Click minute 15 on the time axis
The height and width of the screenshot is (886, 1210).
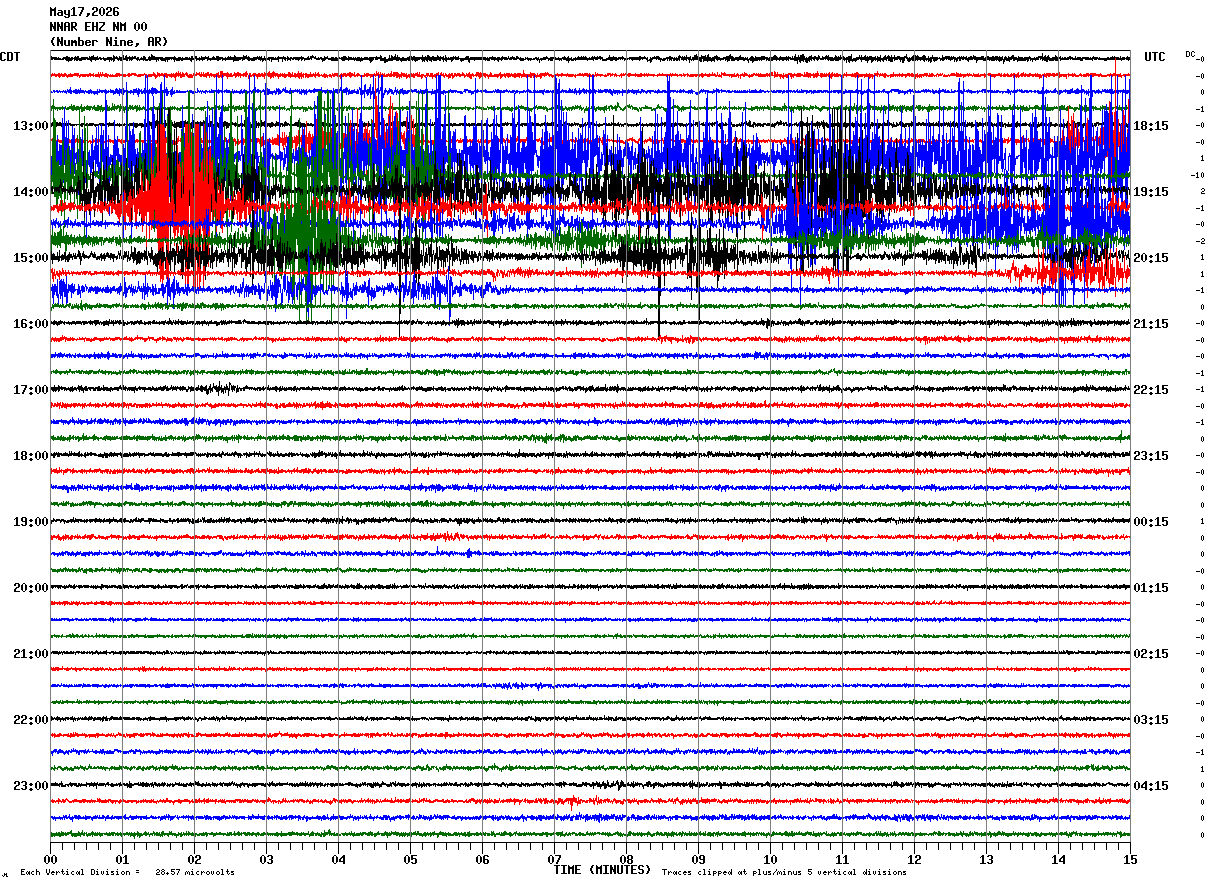1130,859
